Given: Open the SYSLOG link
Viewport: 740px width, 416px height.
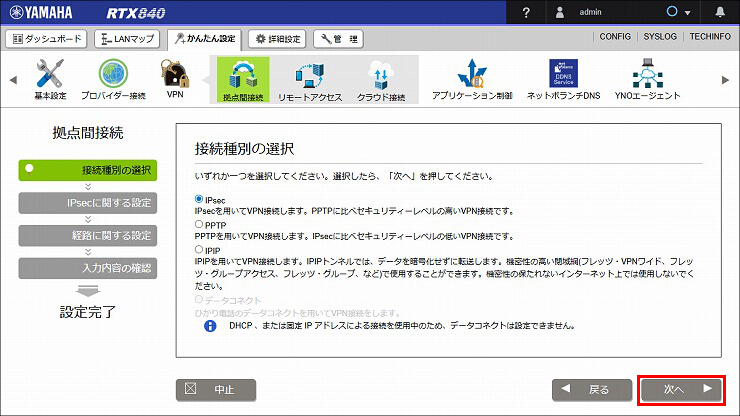Looking at the screenshot, I should (x=660, y=36).
